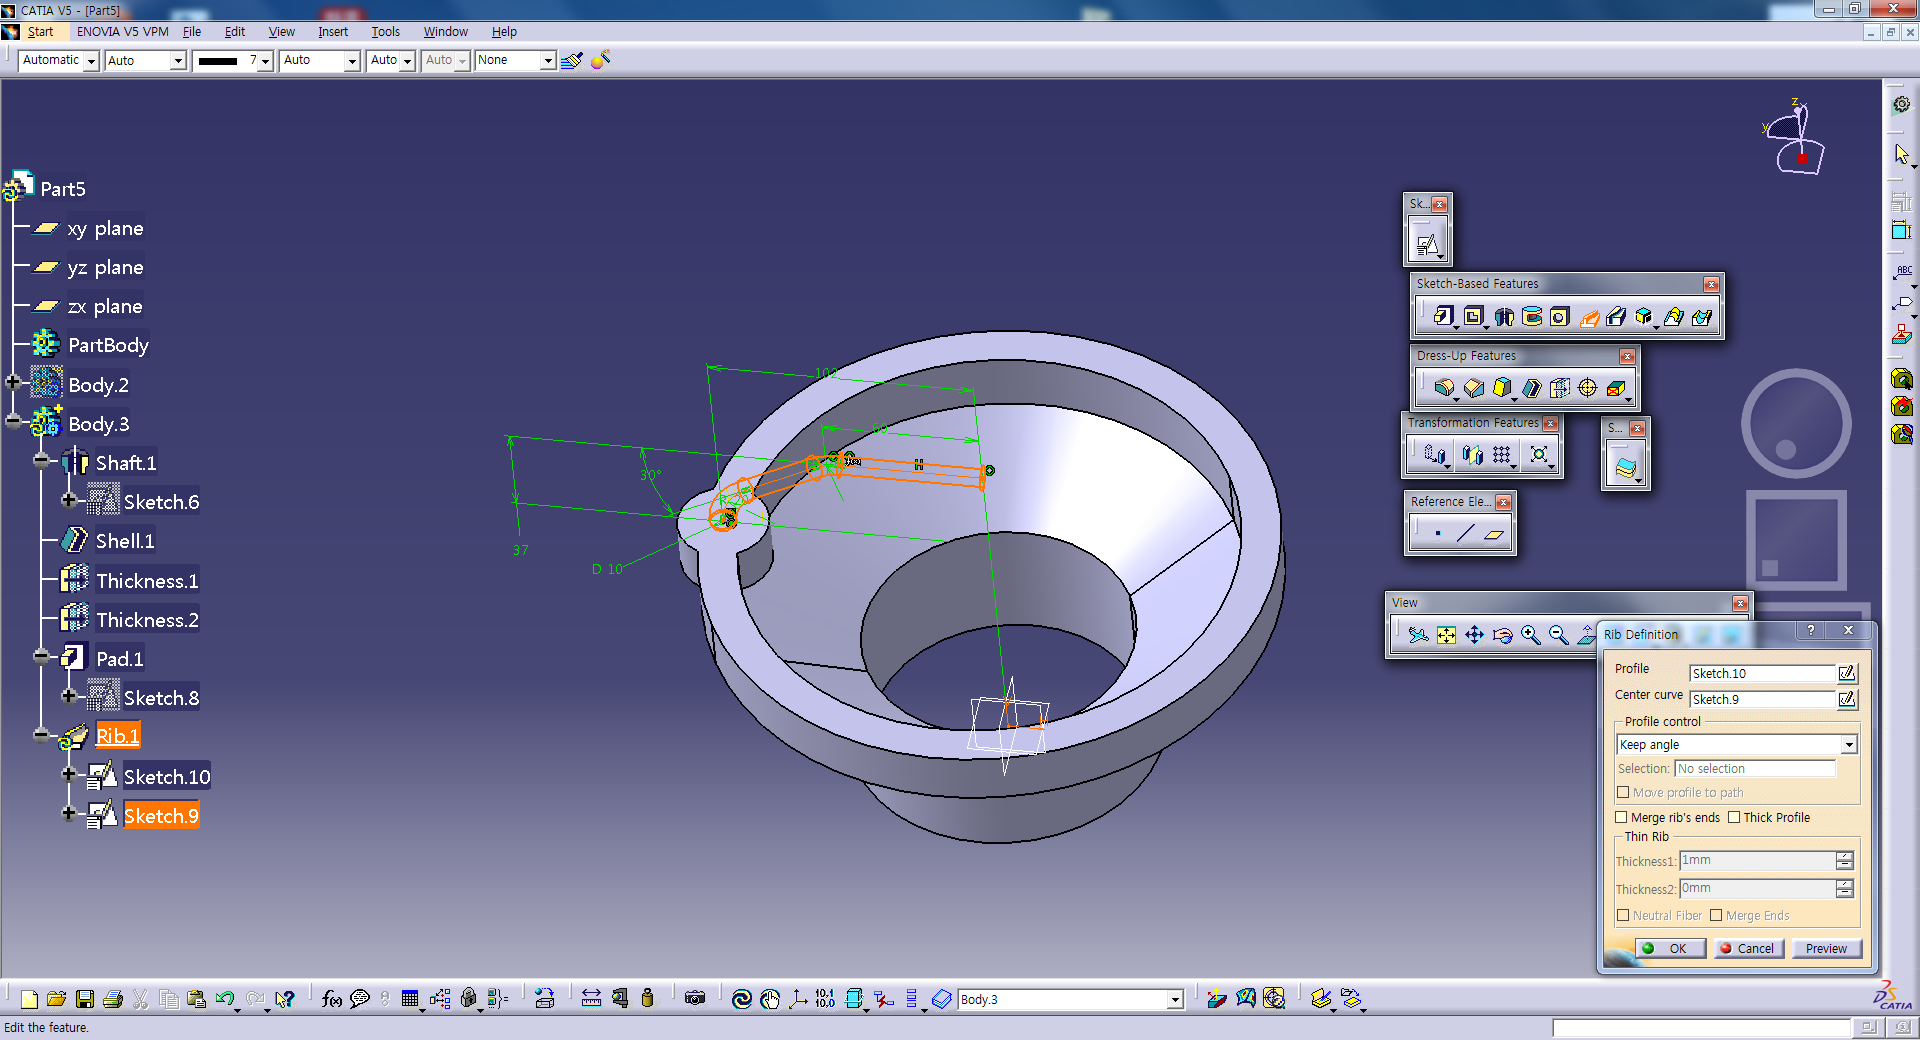Select the Pocket tool icon

pyautogui.click(x=1473, y=317)
